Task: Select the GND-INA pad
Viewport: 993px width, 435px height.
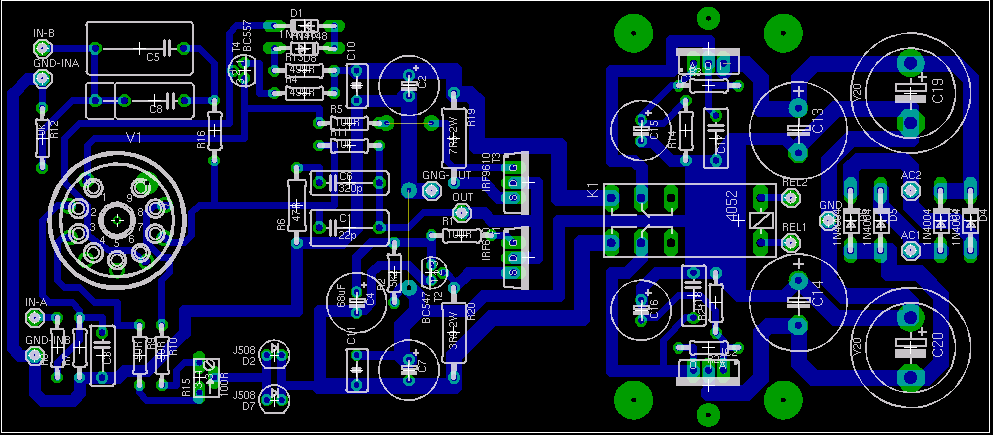Action: (x=42, y=78)
